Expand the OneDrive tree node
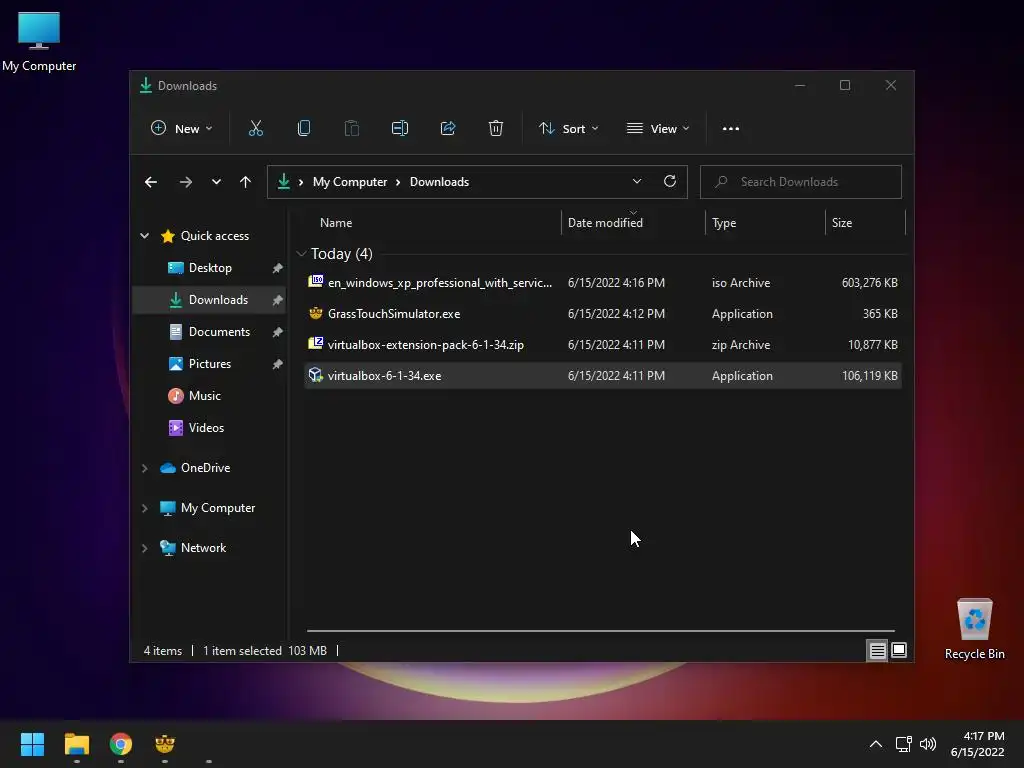1024x768 pixels. click(144, 468)
